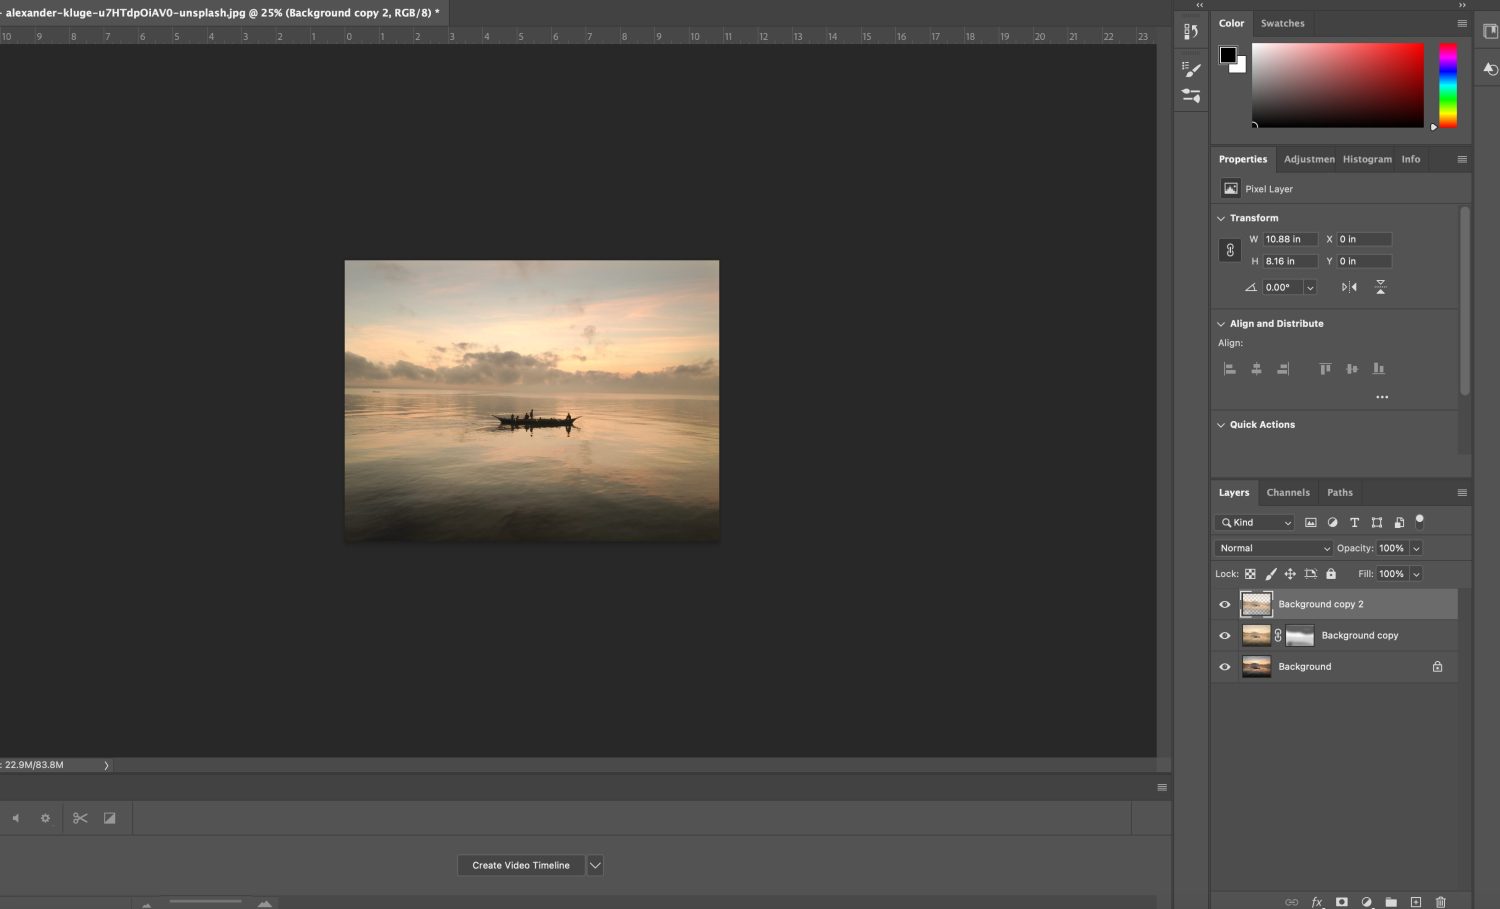Switch to the Histogram tab

(1367, 159)
